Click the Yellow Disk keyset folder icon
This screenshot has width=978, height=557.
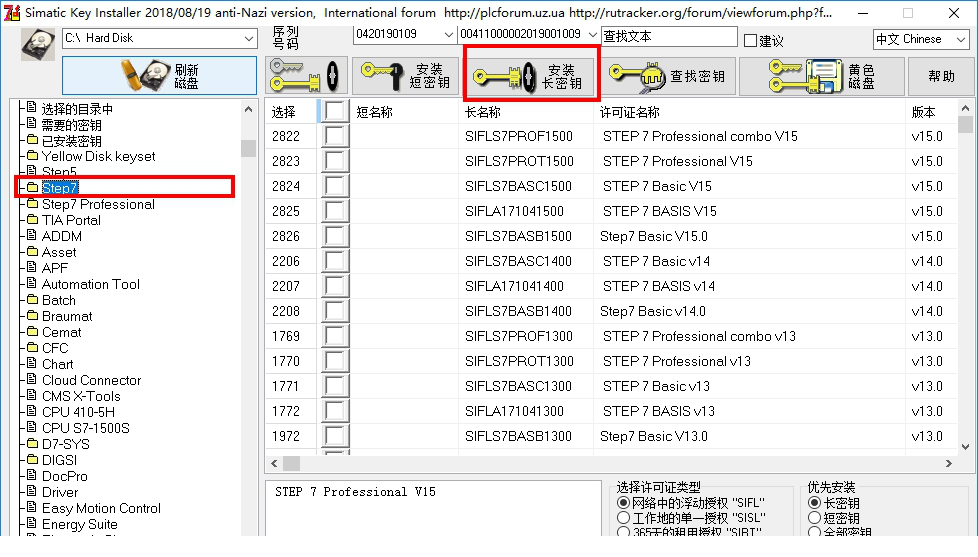pyautogui.click(x=32, y=155)
